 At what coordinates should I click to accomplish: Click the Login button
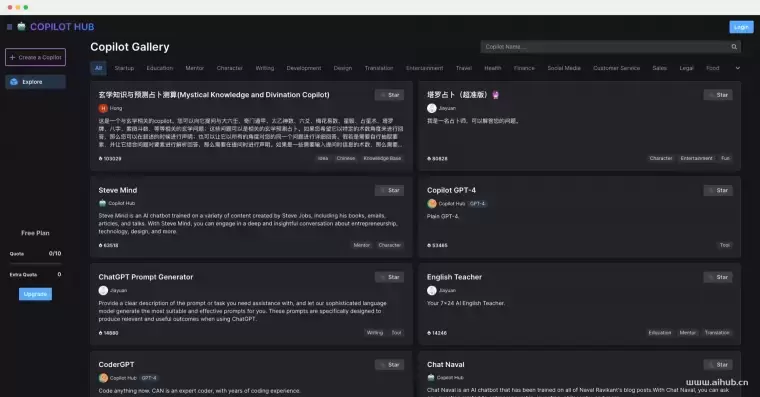[741, 27]
